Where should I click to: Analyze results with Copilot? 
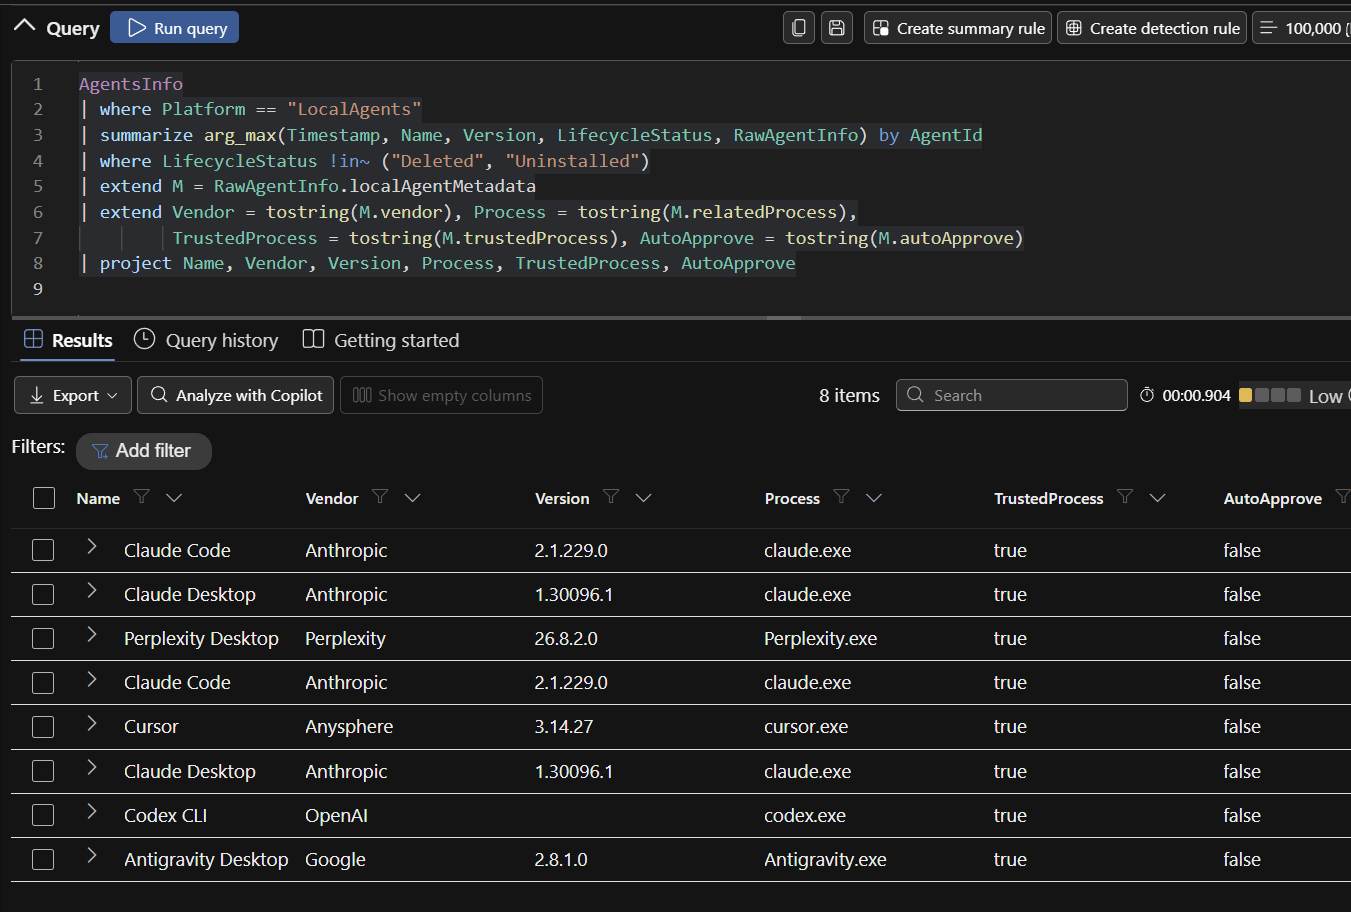(236, 395)
